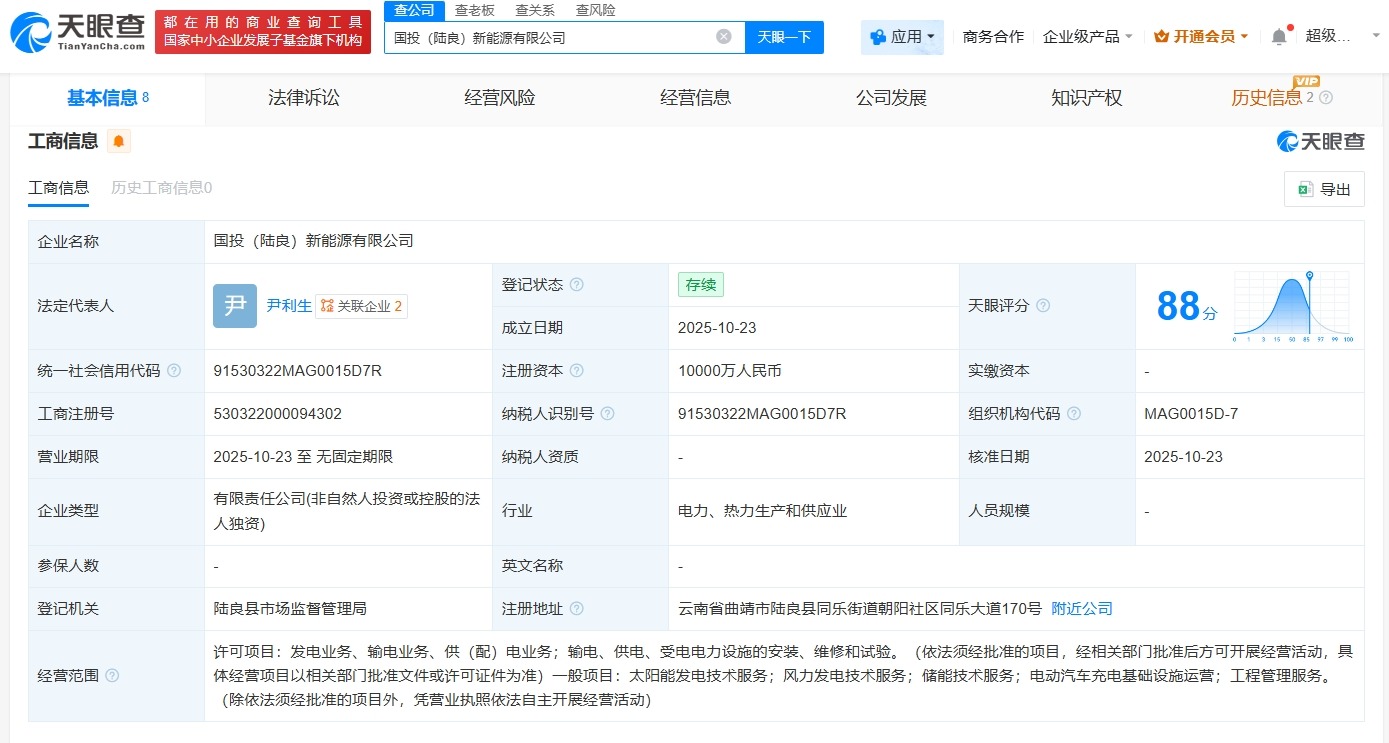This screenshot has height=743, width=1389.
Task: Click the help icon beside 注册资本
Action: pyautogui.click(x=575, y=369)
